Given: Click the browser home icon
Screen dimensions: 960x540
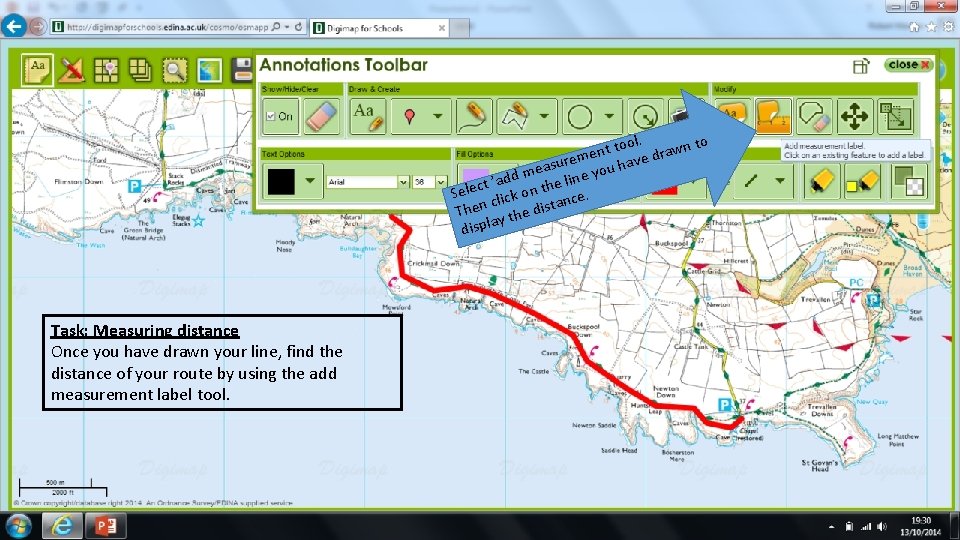Looking at the screenshot, I should [x=914, y=27].
